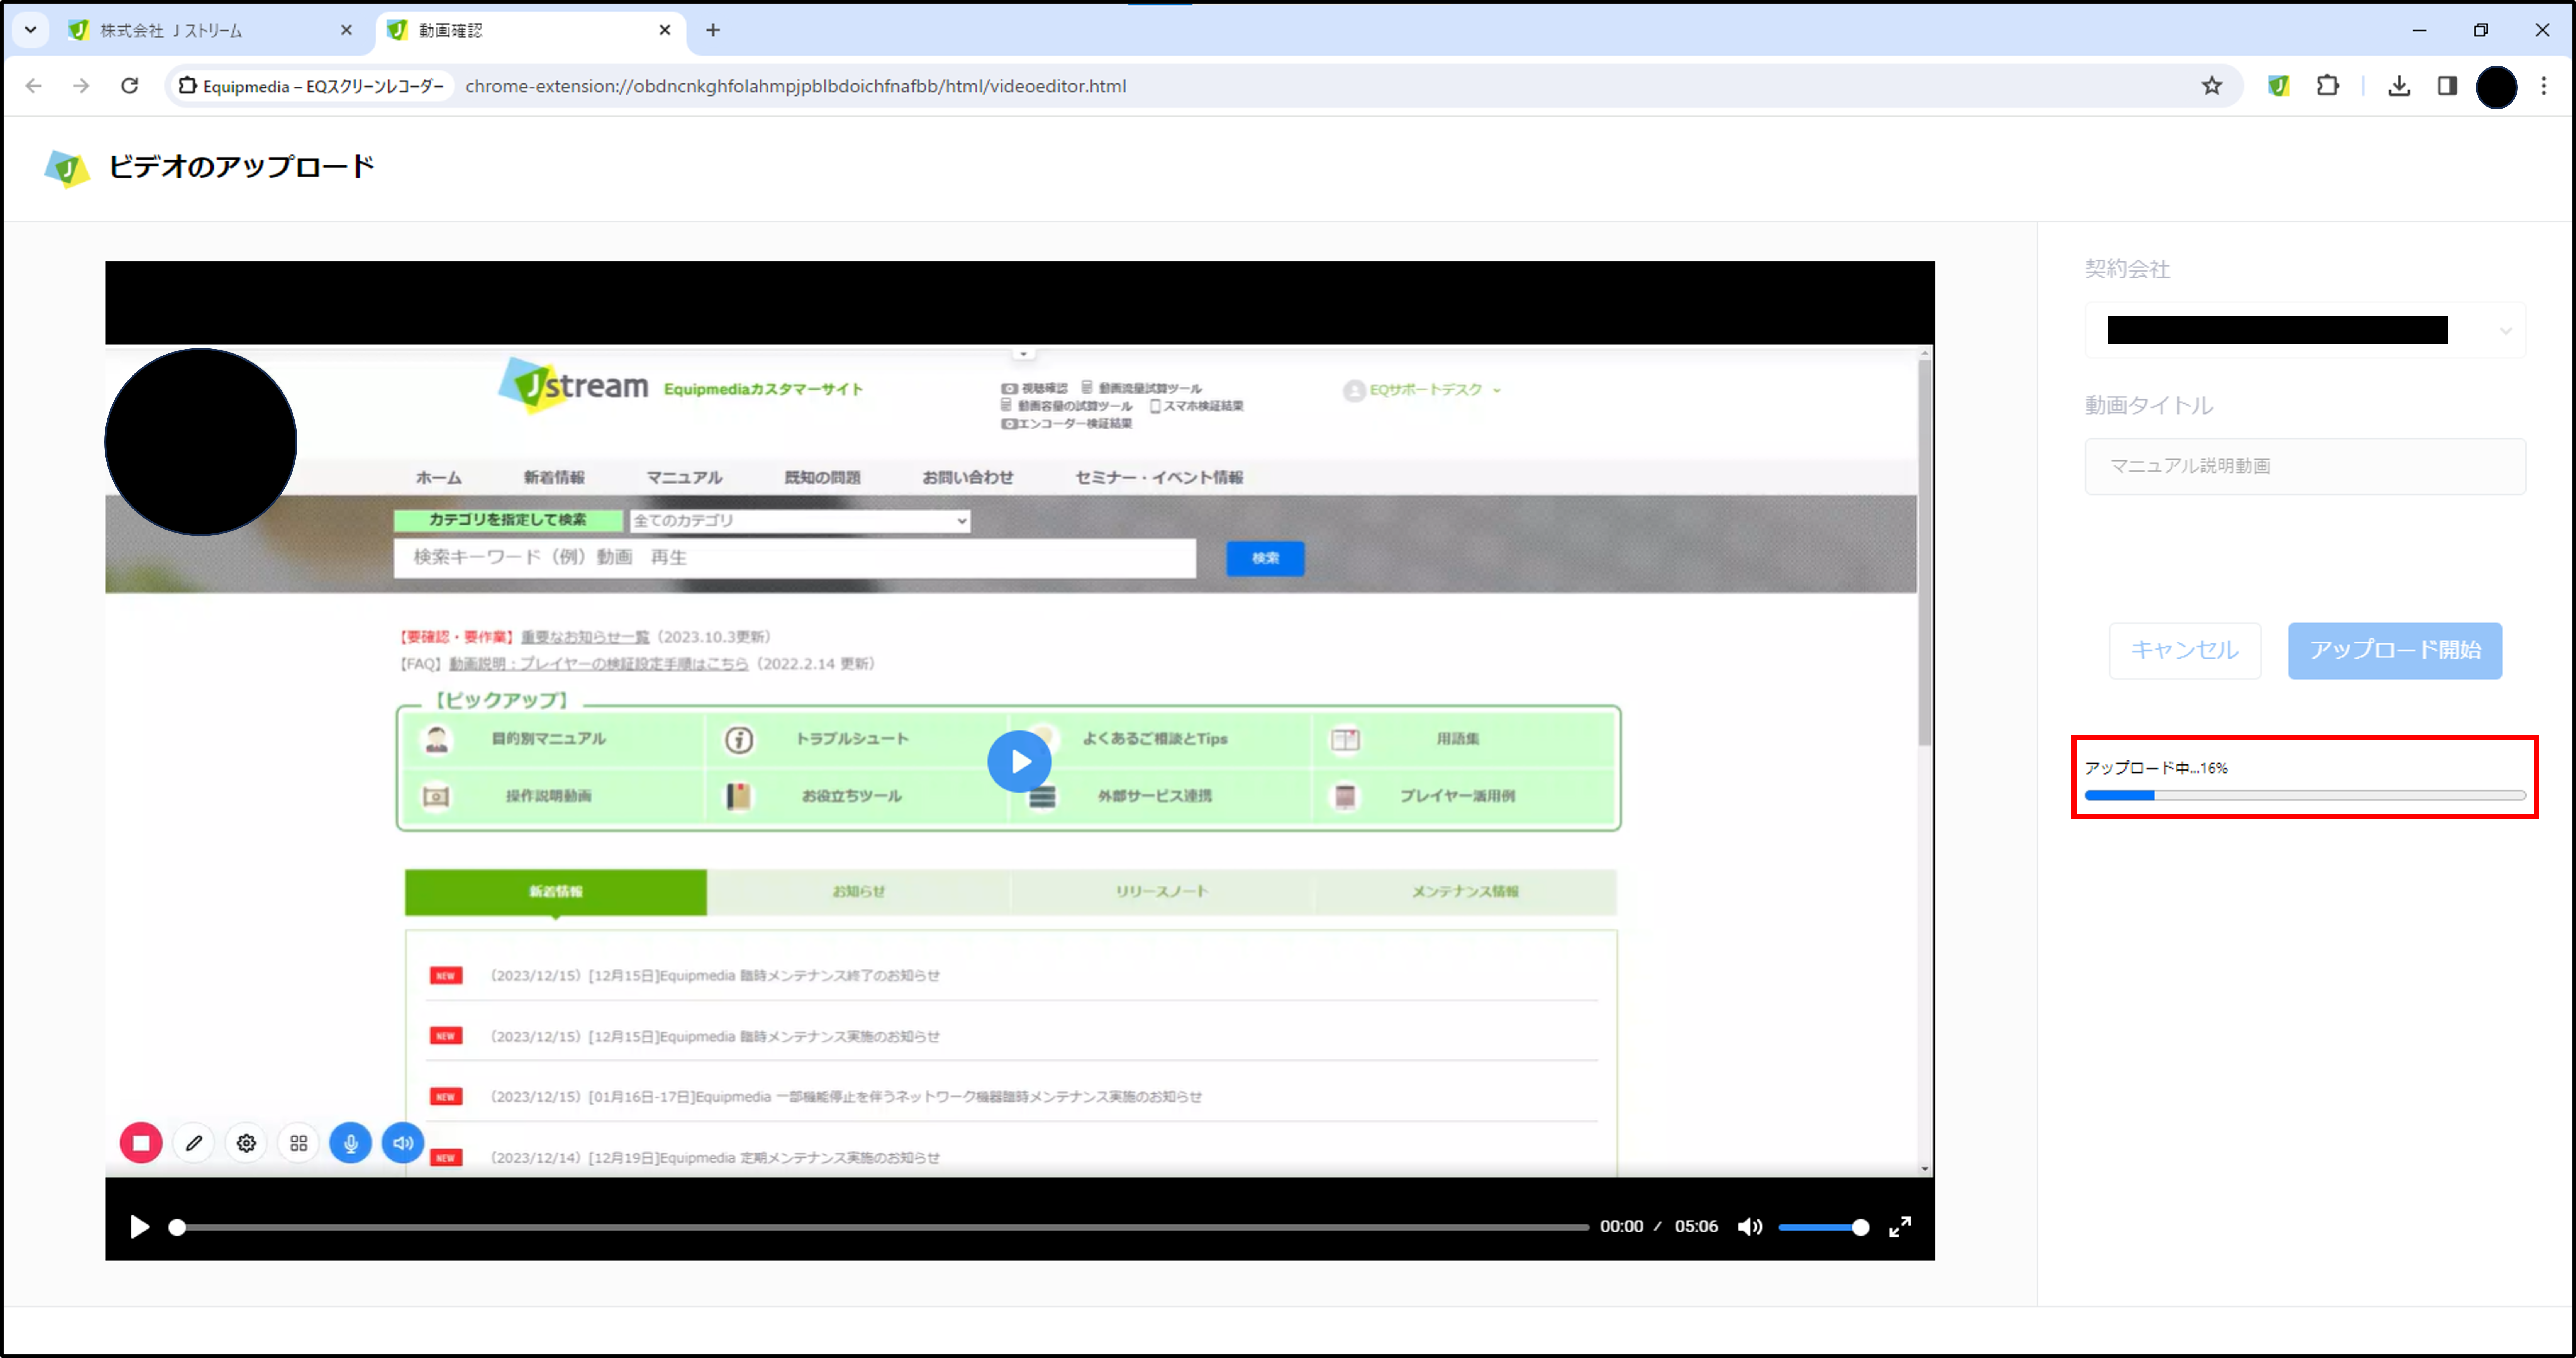Click the upload progress bar
This screenshot has height=1358, width=2576.
(x=2305, y=796)
